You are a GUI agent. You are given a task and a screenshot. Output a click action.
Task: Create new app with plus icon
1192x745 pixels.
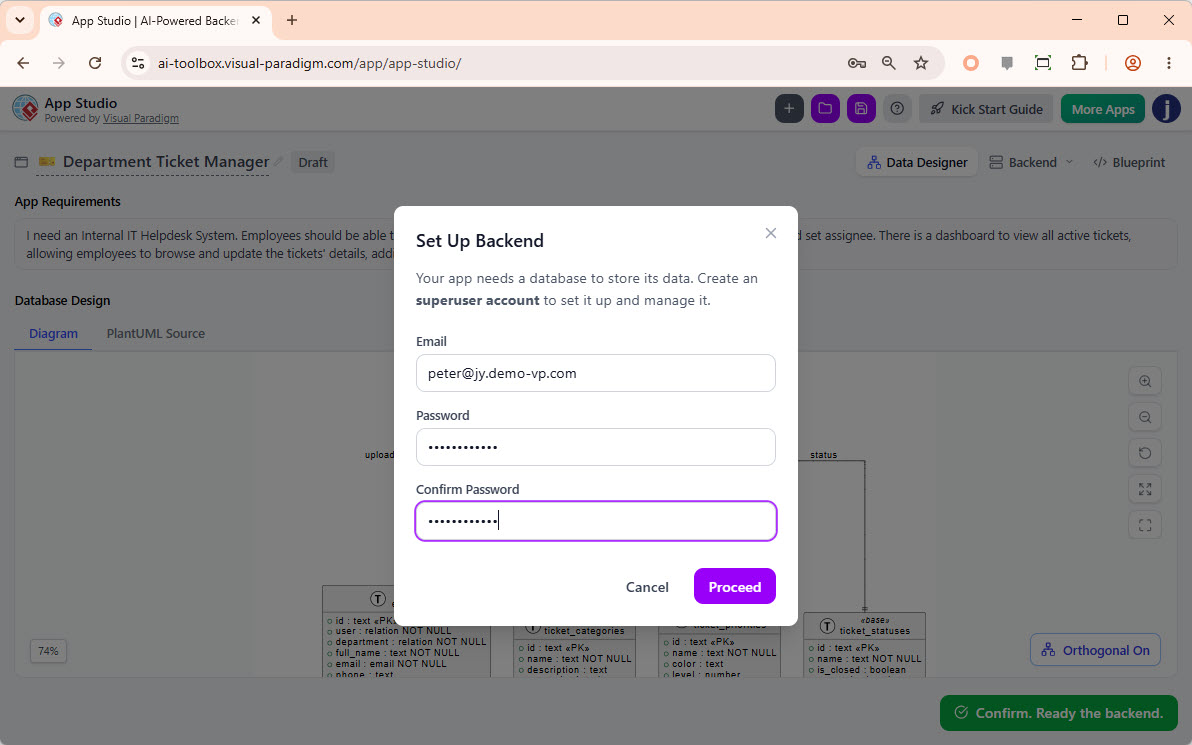(789, 109)
